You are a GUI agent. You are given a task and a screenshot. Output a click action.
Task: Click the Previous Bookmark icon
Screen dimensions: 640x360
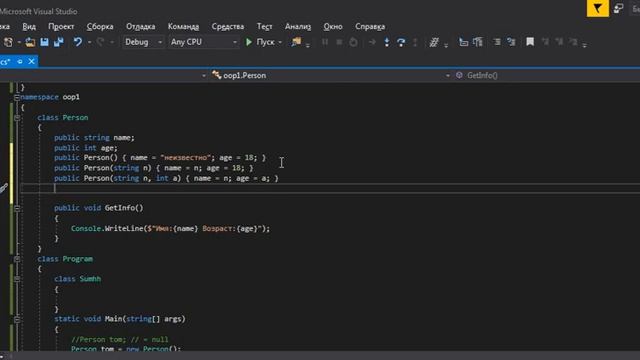point(545,42)
